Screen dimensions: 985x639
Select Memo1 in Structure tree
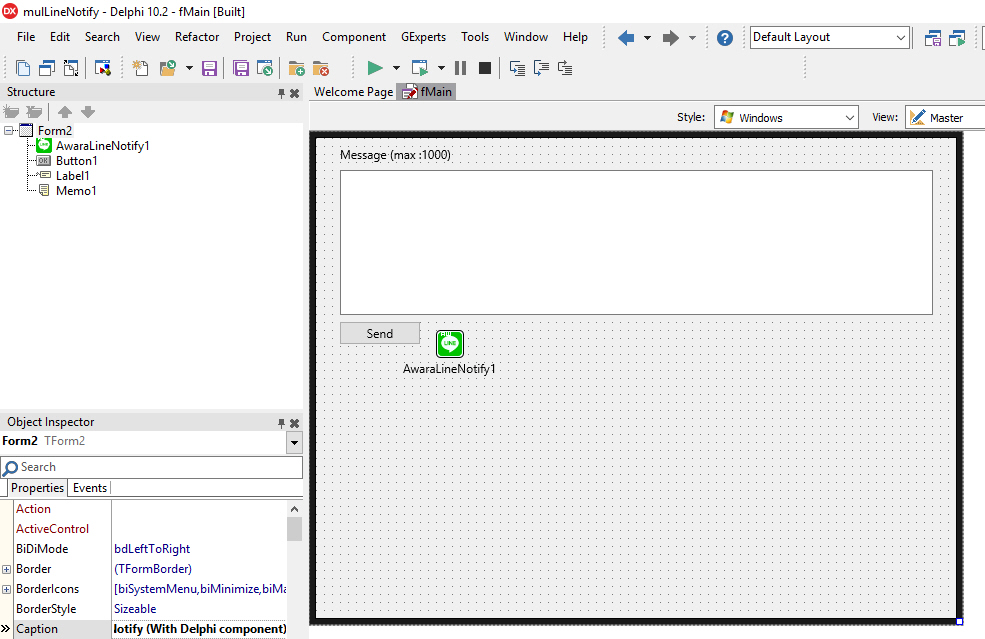(76, 191)
